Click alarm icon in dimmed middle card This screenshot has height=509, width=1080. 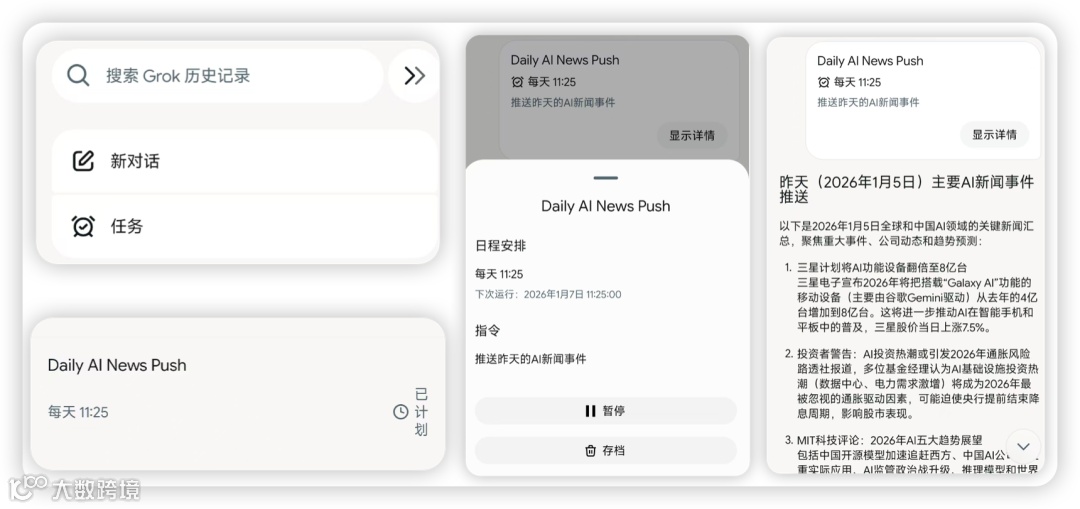coord(517,82)
